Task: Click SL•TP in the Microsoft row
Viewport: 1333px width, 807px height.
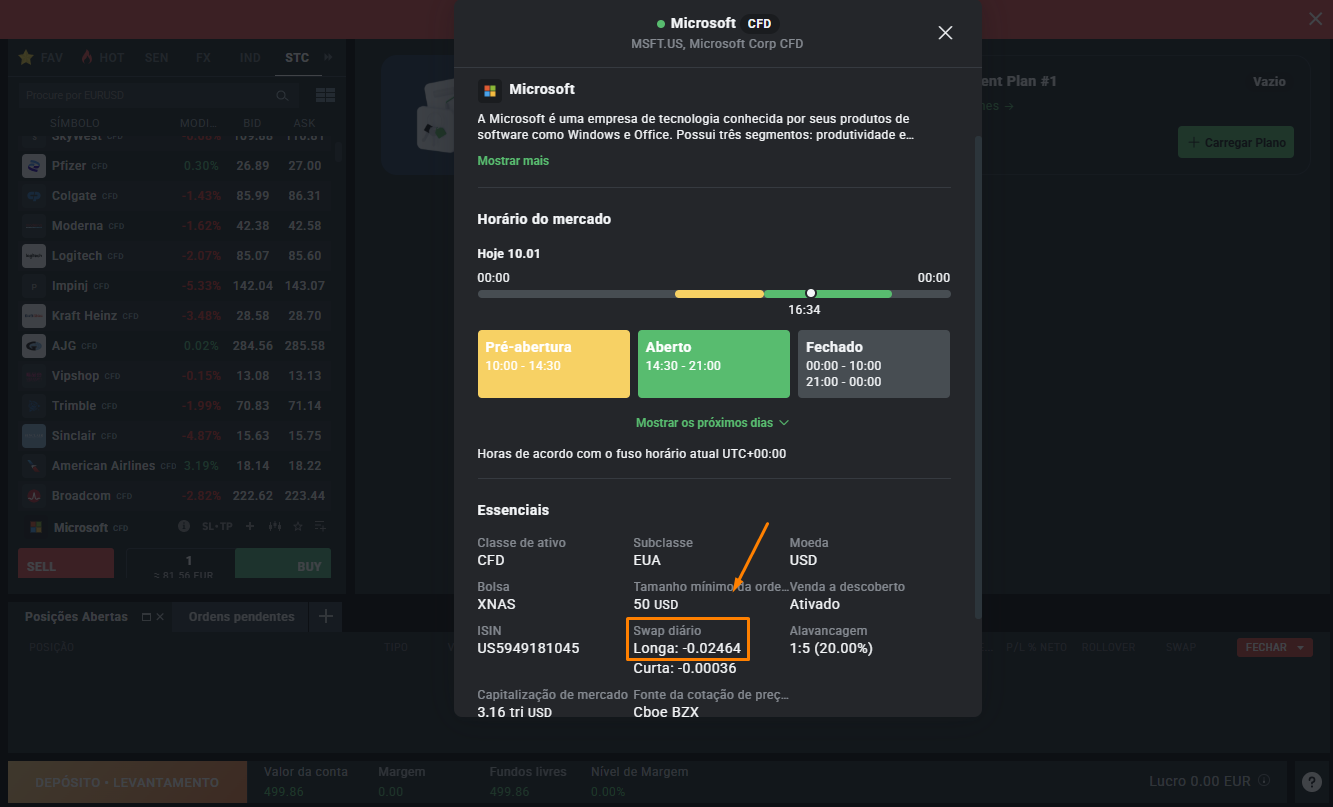Action: click(217, 527)
